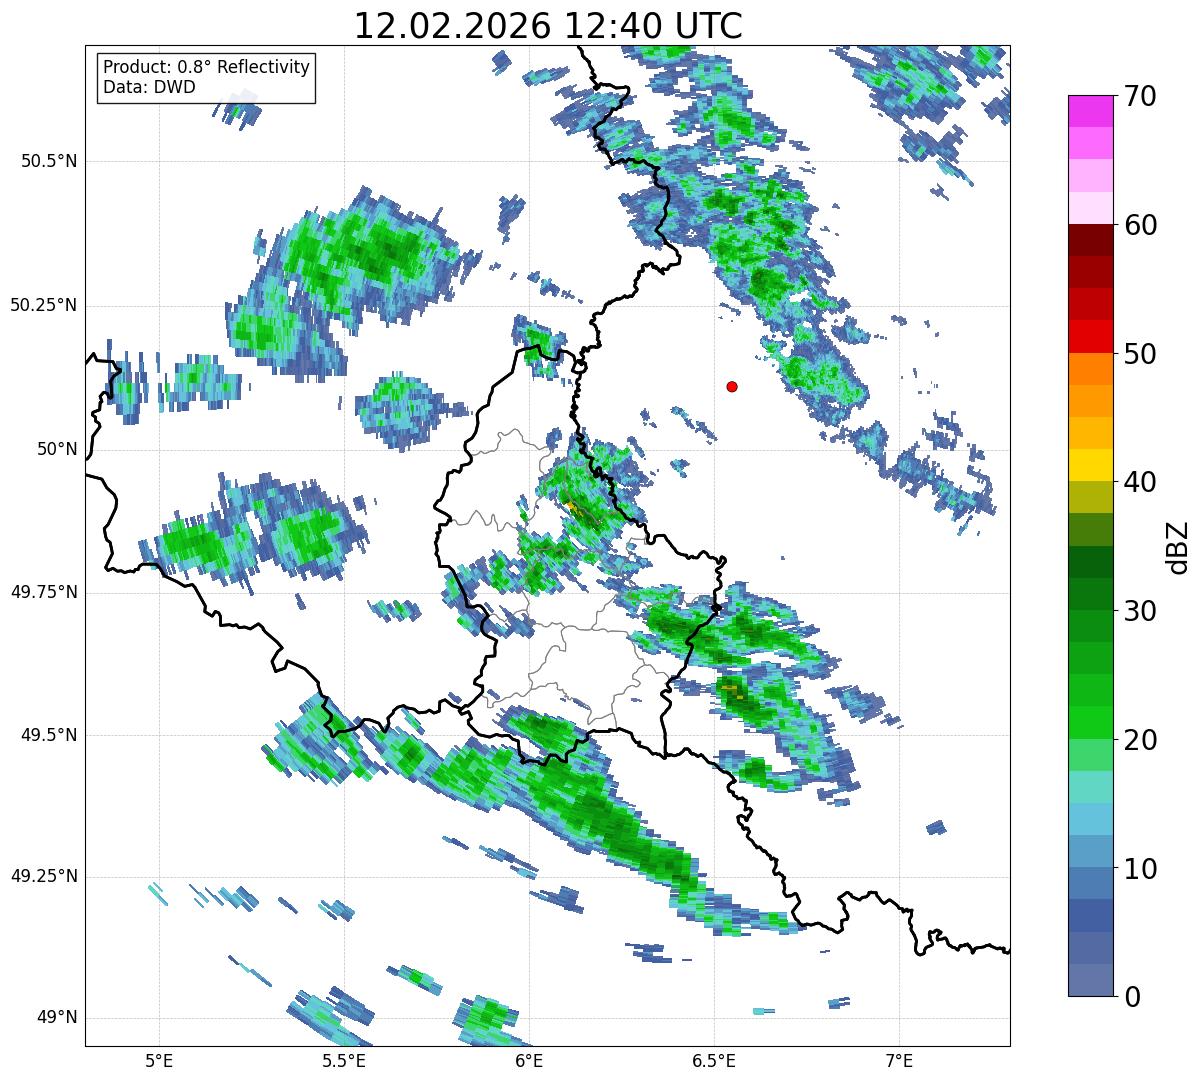Click the red station marker dot

(x=732, y=386)
